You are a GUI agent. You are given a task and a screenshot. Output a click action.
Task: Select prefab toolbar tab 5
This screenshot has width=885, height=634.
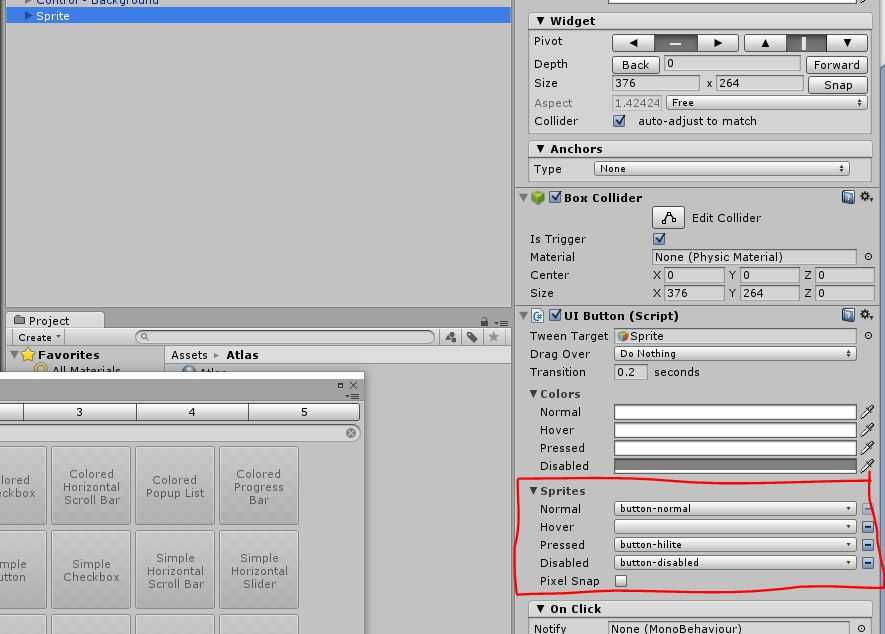(304, 412)
